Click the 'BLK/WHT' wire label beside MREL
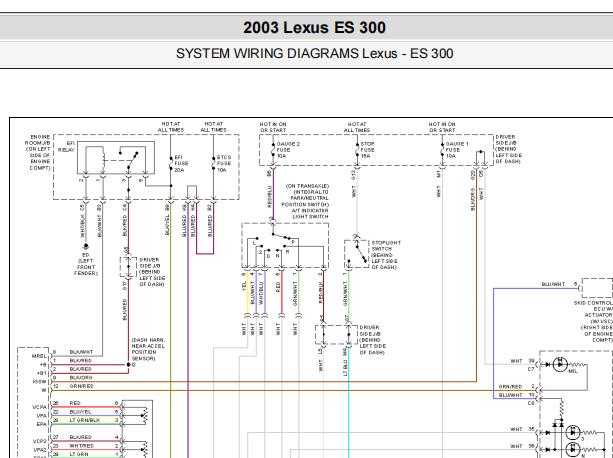613x458 pixels. tap(81, 352)
